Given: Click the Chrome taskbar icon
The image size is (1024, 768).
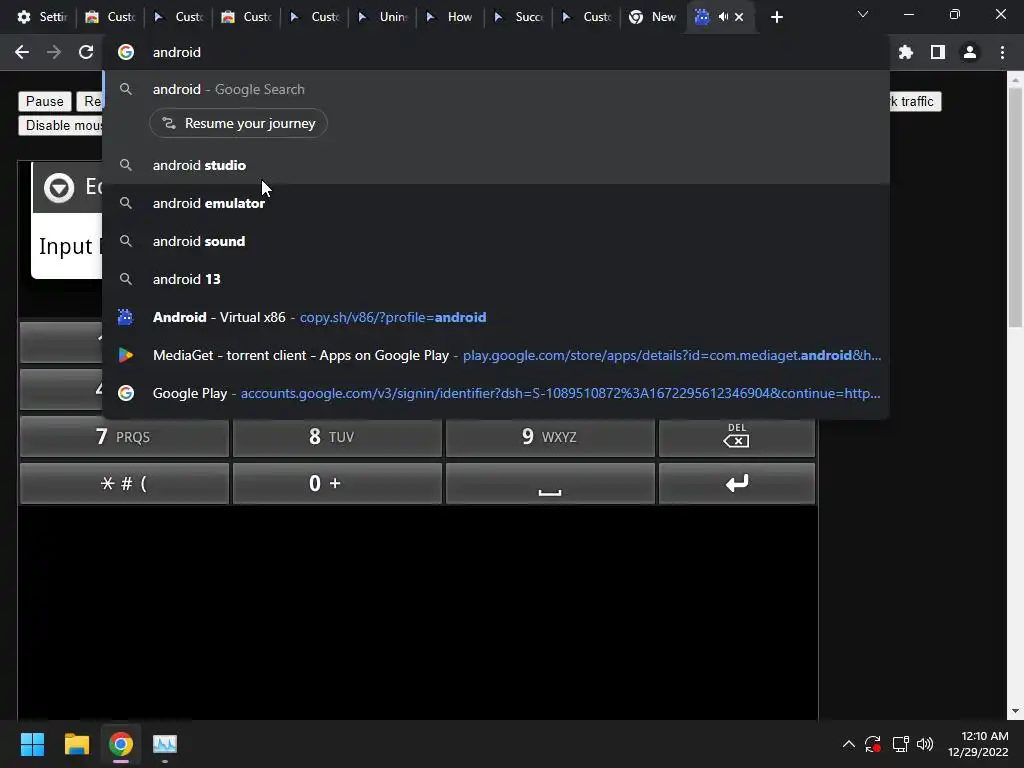Looking at the screenshot, I should pyautogui.click(x=121, y=744).
